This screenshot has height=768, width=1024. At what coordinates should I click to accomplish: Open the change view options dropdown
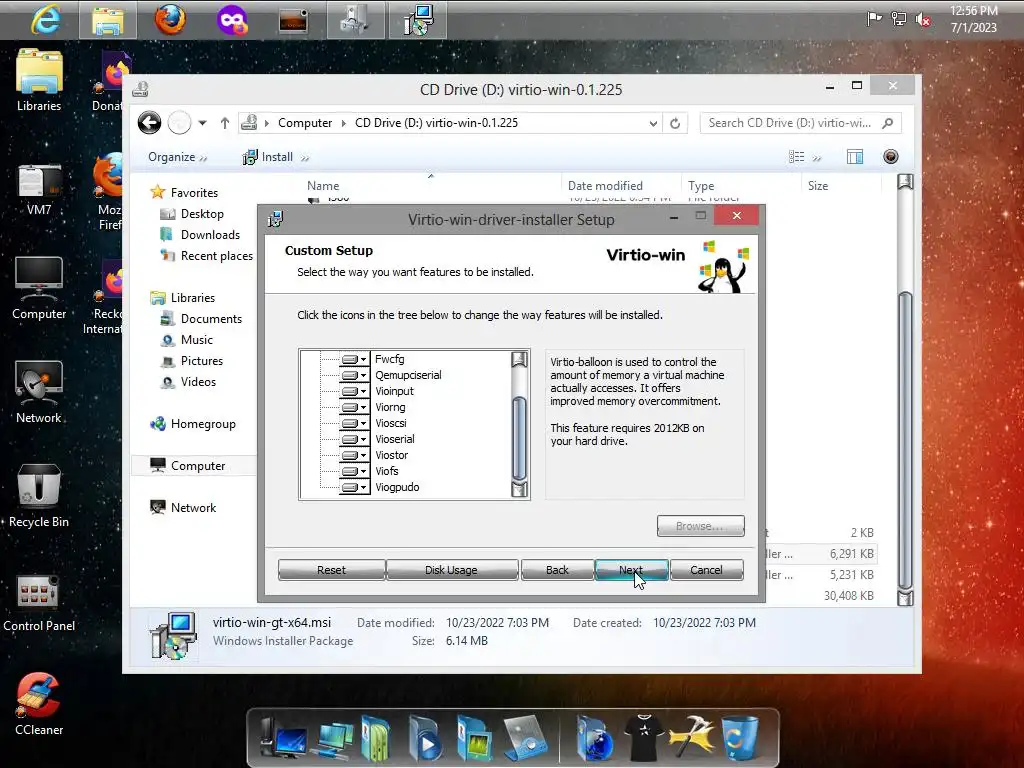(x=816, y=157)
